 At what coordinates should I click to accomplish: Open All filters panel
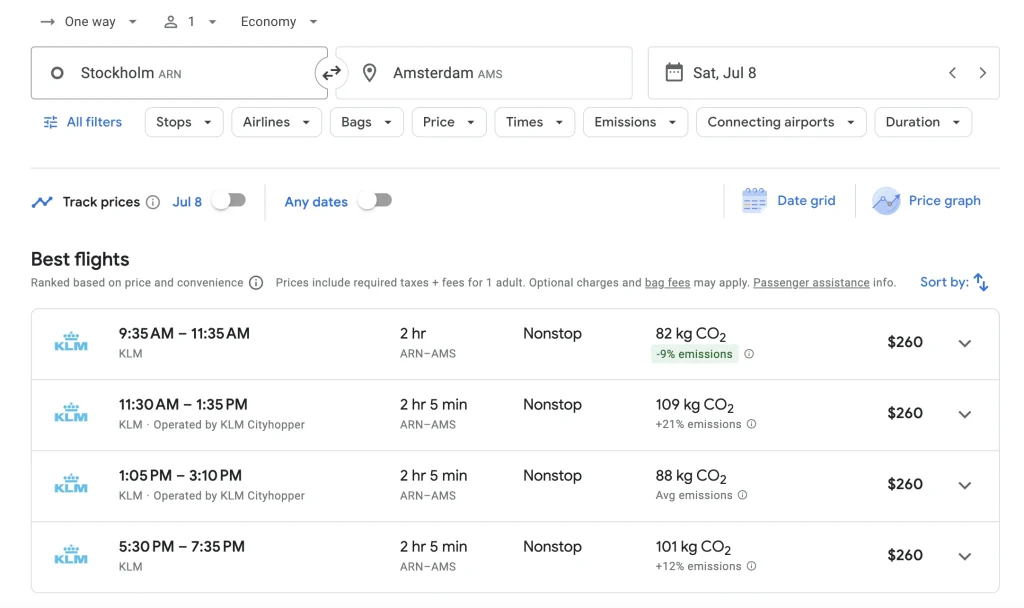83,122
